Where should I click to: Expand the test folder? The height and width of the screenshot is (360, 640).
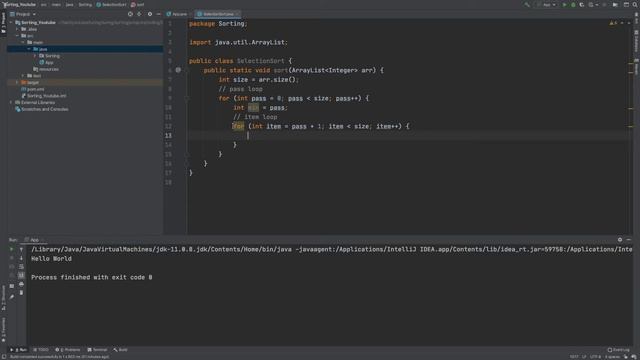23,76
